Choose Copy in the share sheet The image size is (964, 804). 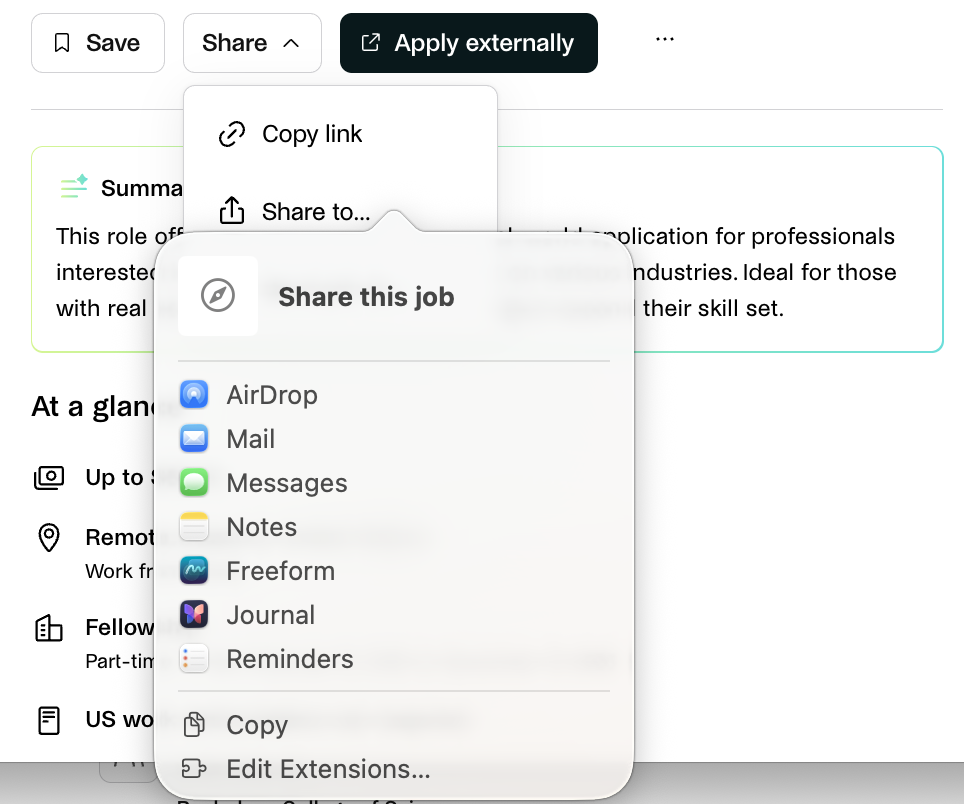pos(393,725)
